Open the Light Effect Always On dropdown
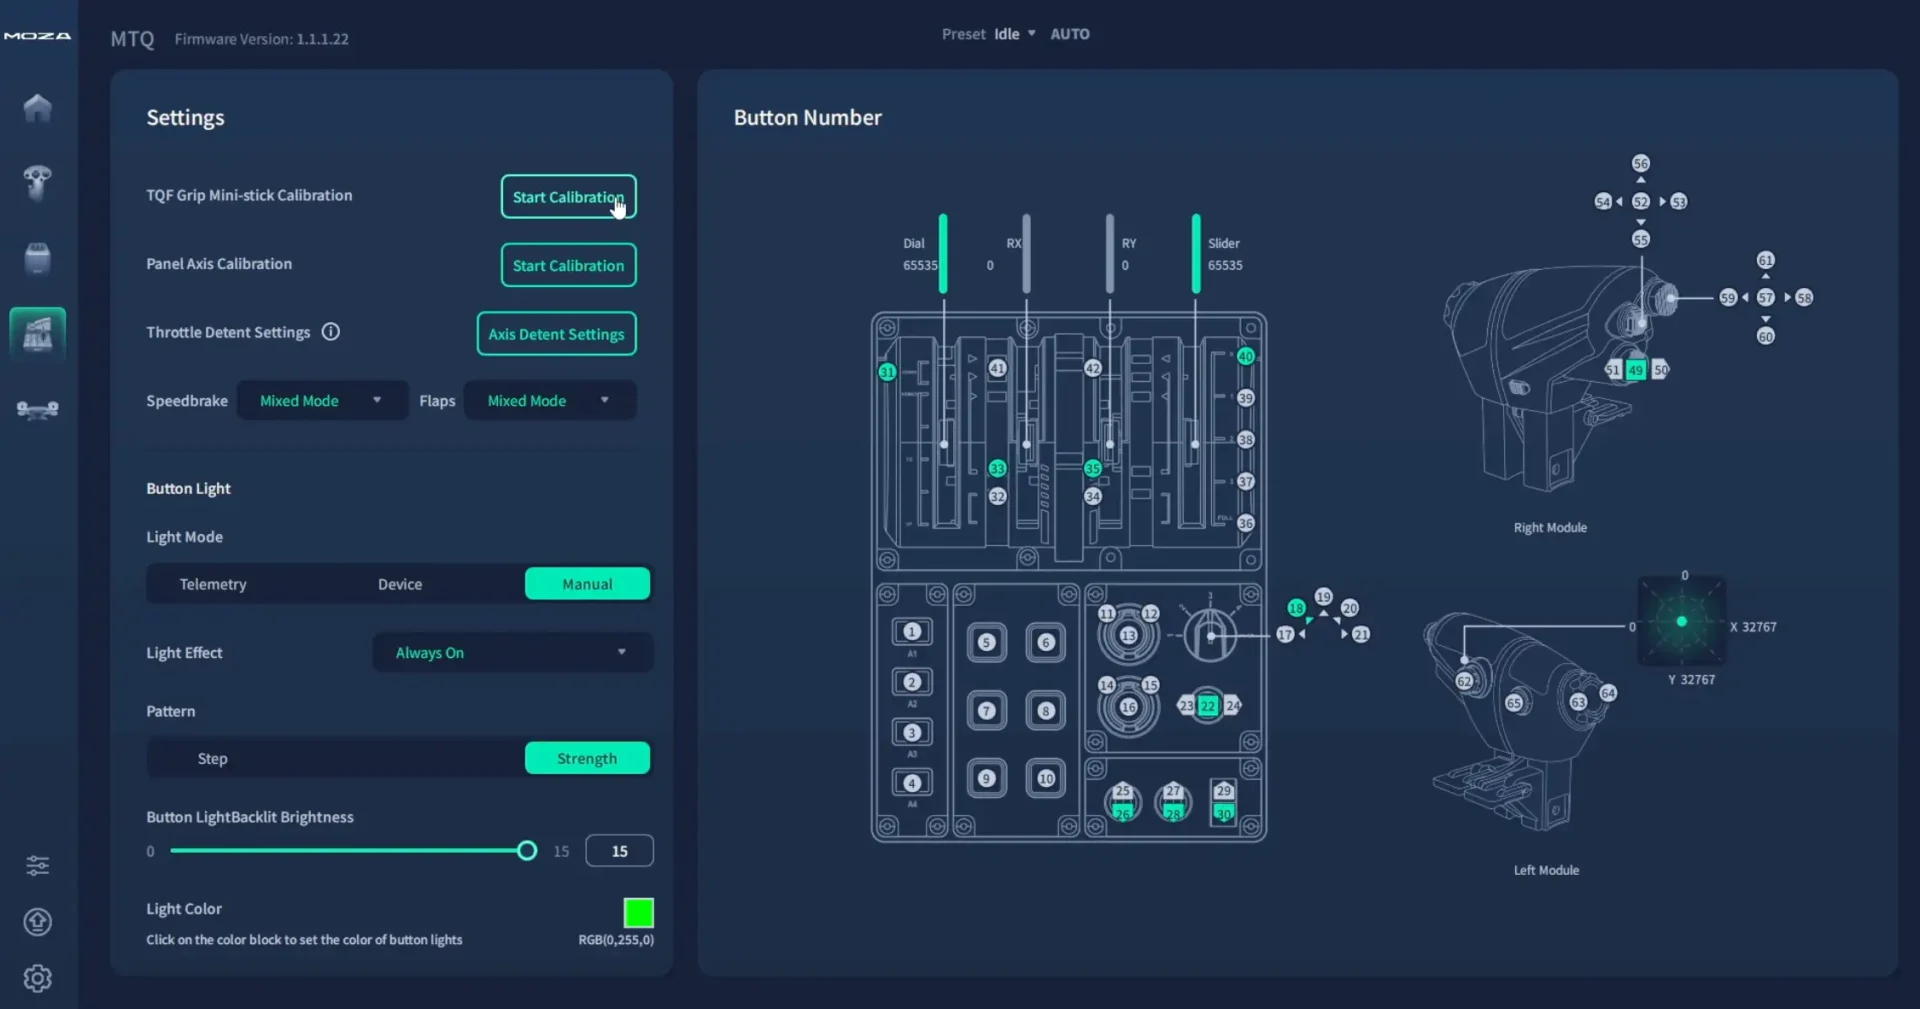 click(512, 652)
